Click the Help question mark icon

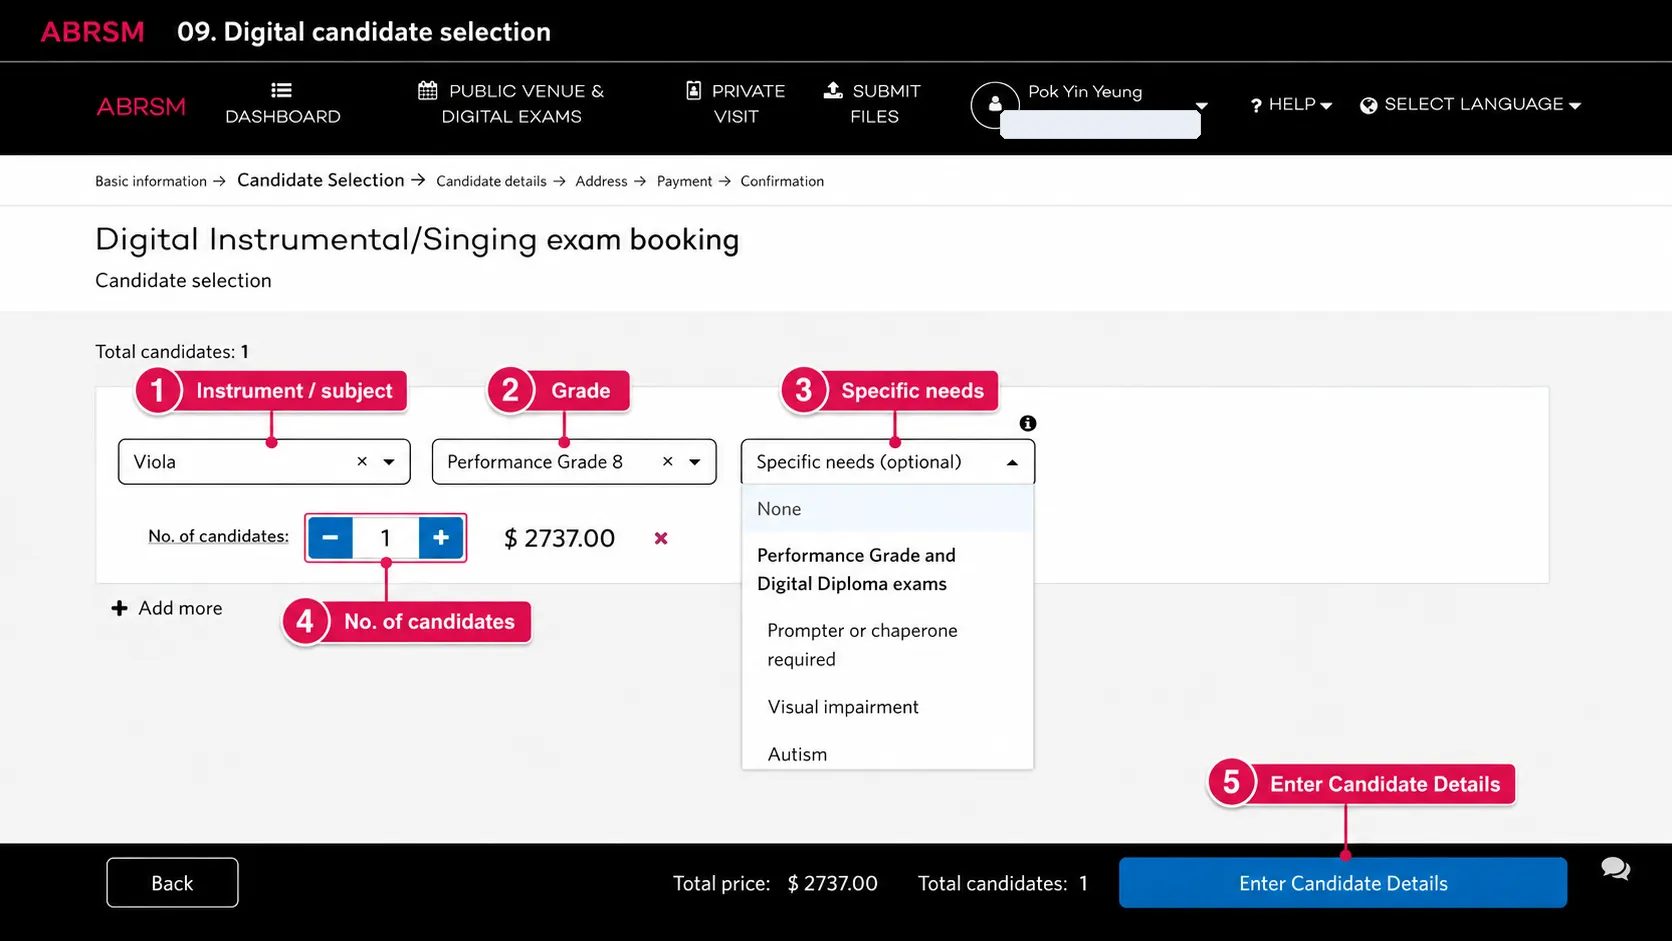coord(1256,105)
